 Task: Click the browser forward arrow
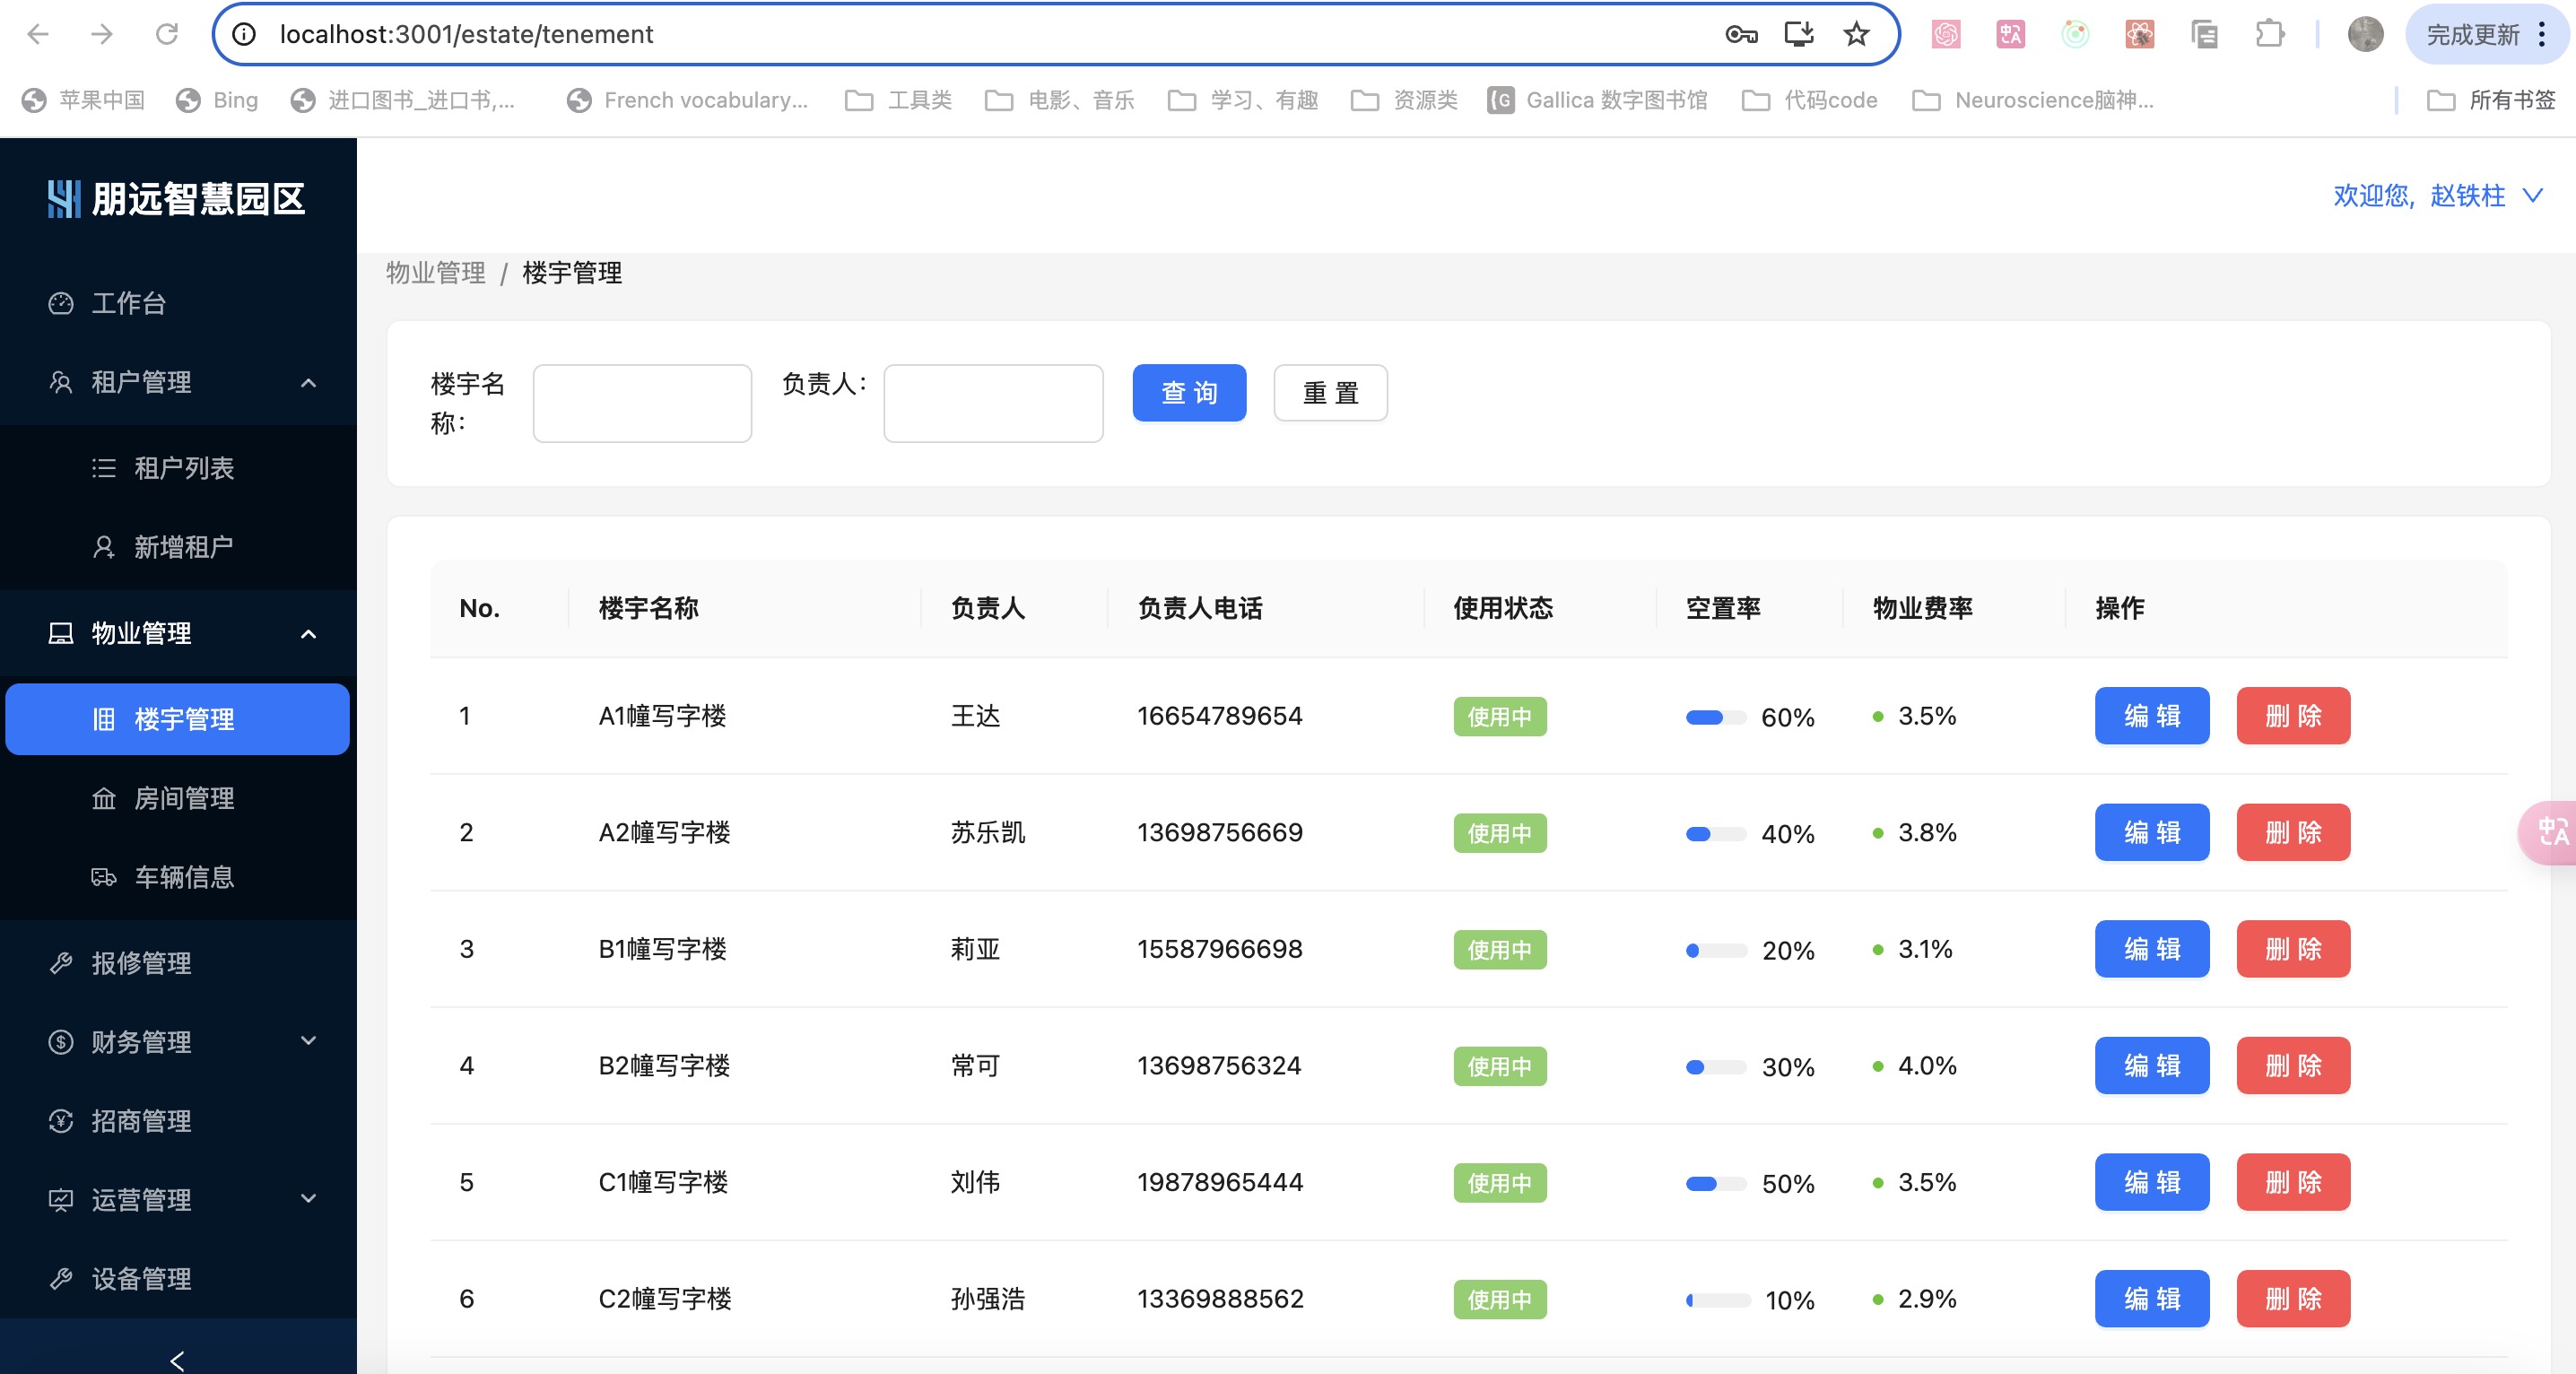click(x=102, y=34)
